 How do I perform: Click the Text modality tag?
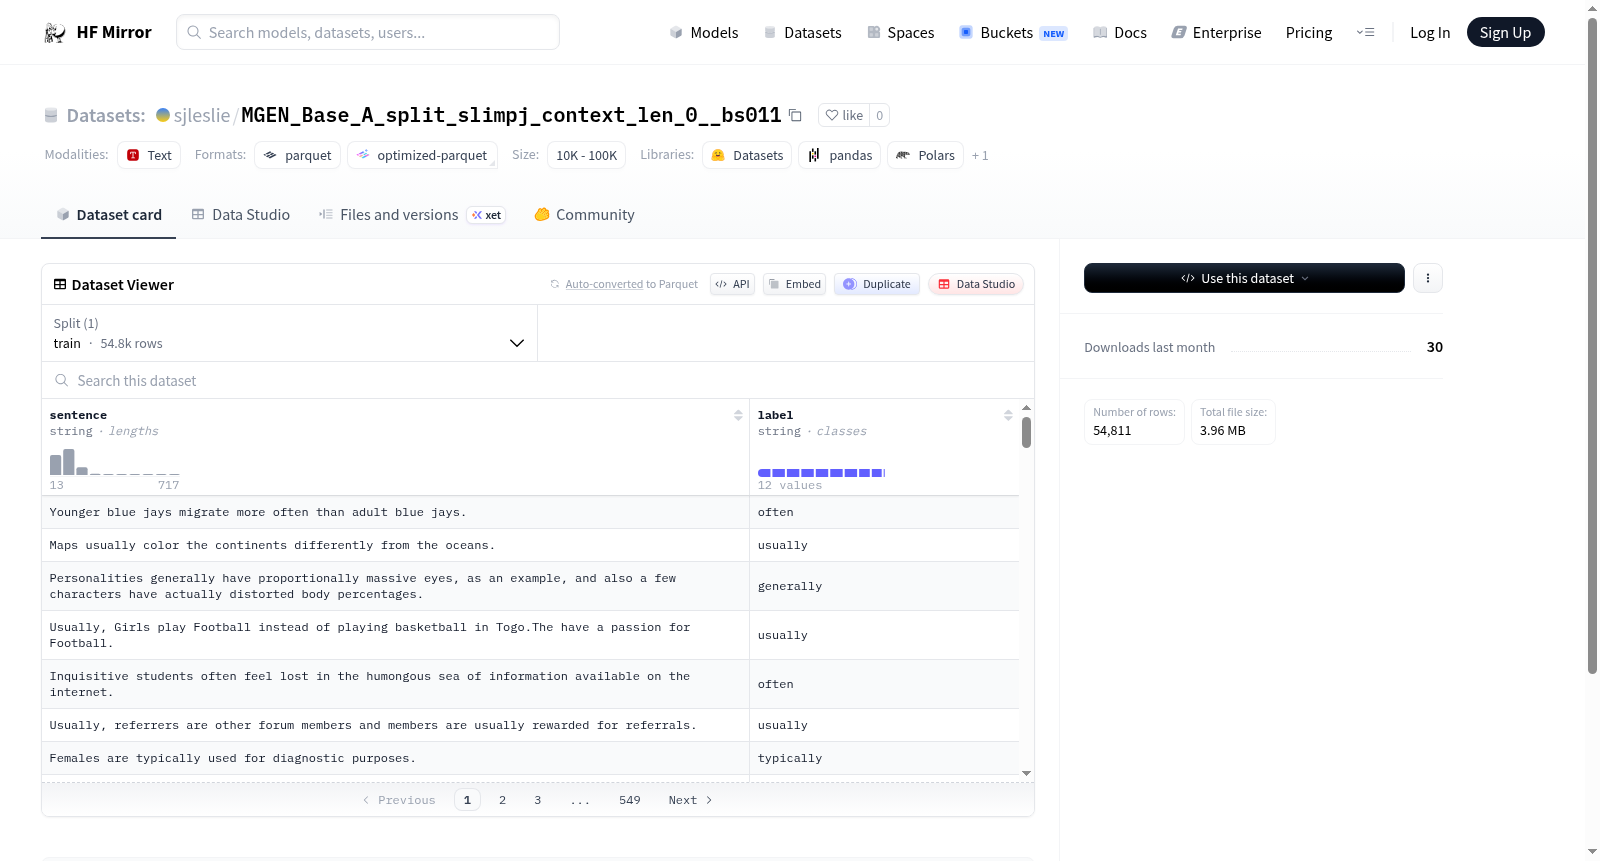149,155
